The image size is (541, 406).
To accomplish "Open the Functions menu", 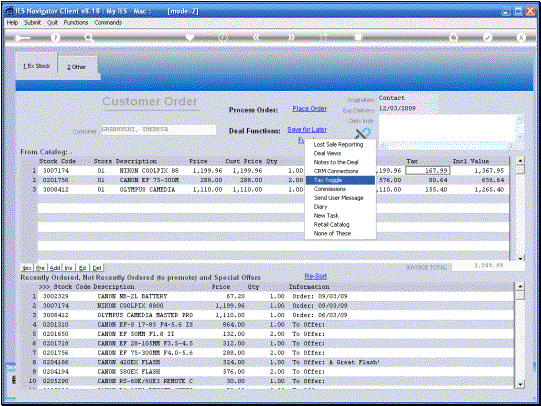I will 76,22.
